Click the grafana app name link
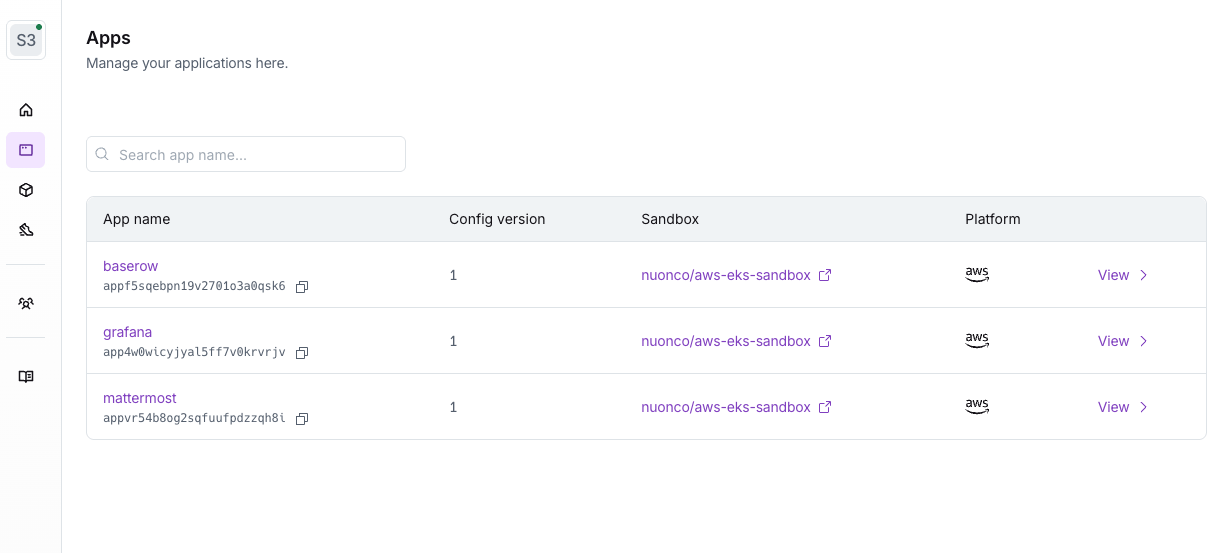 click(127, 332)
